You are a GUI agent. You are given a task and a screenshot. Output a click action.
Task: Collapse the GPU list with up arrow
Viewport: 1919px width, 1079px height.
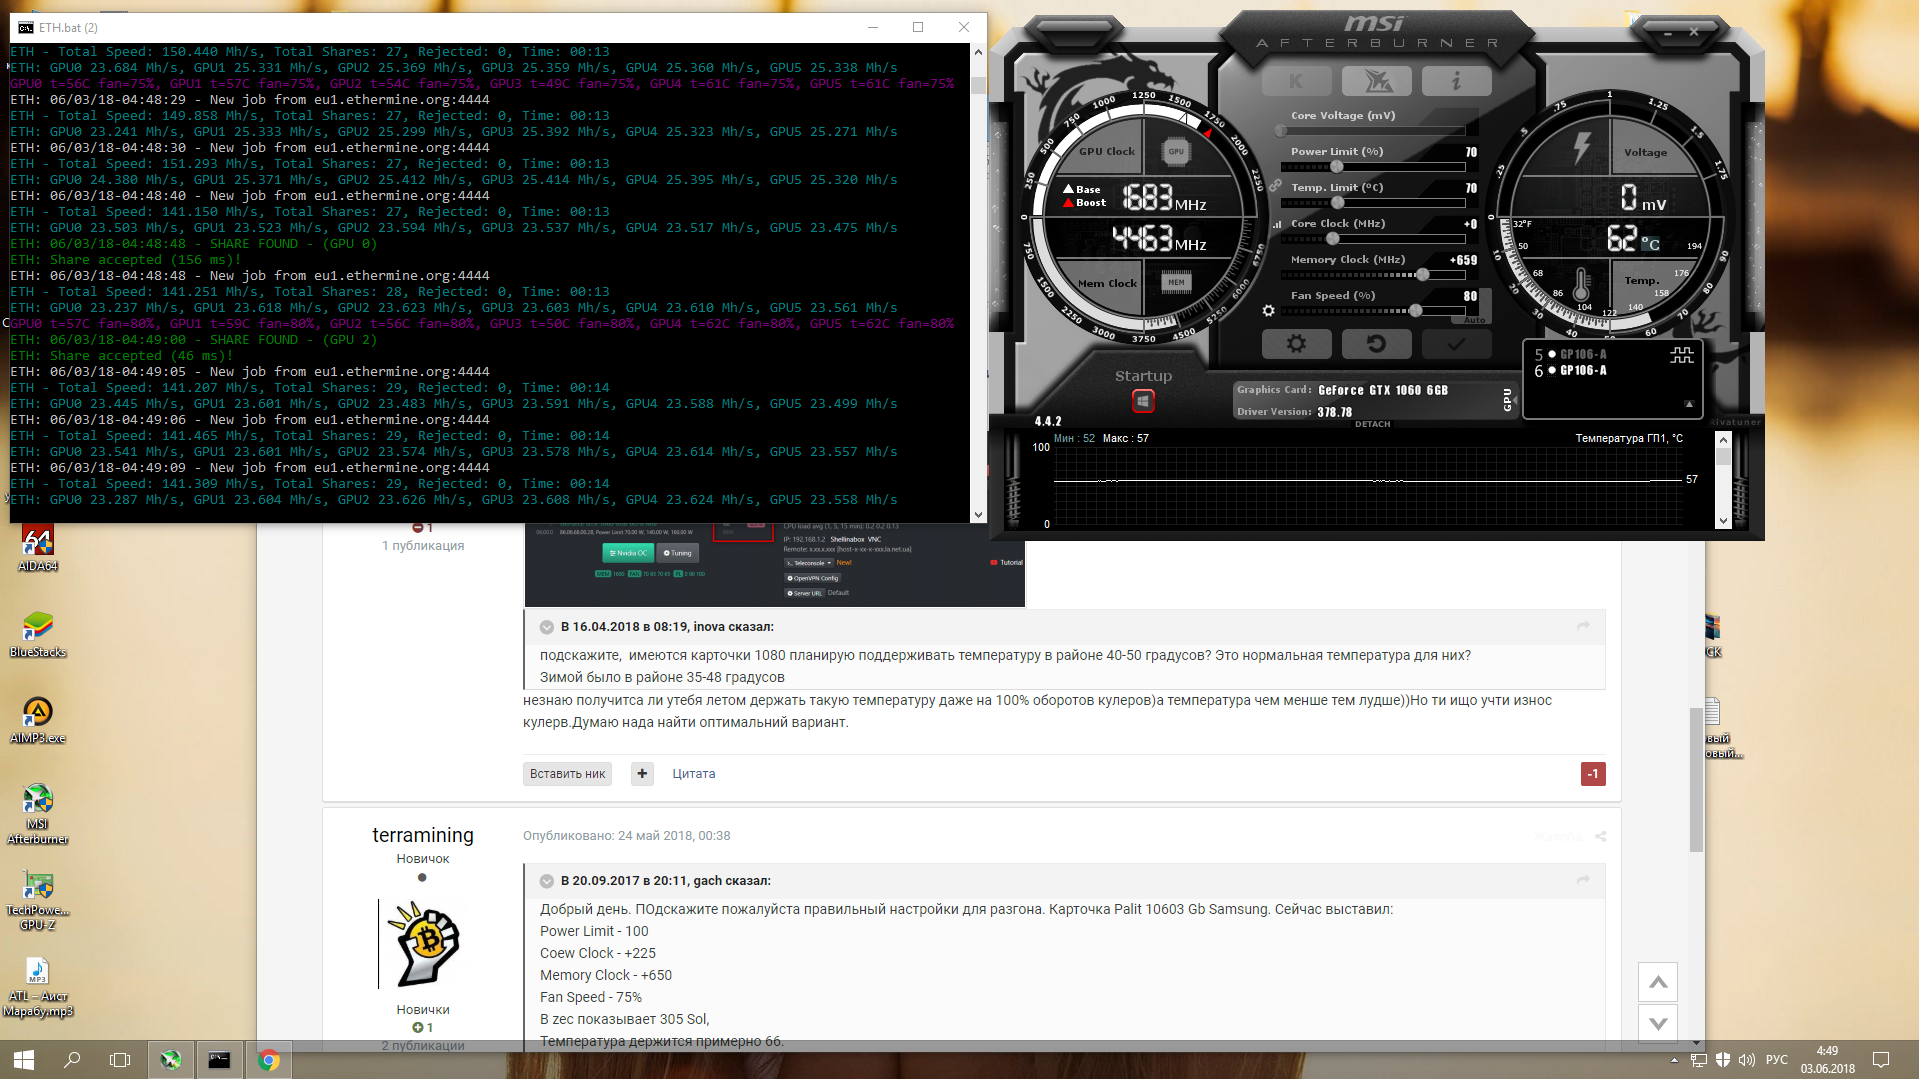pos(1689,404)
